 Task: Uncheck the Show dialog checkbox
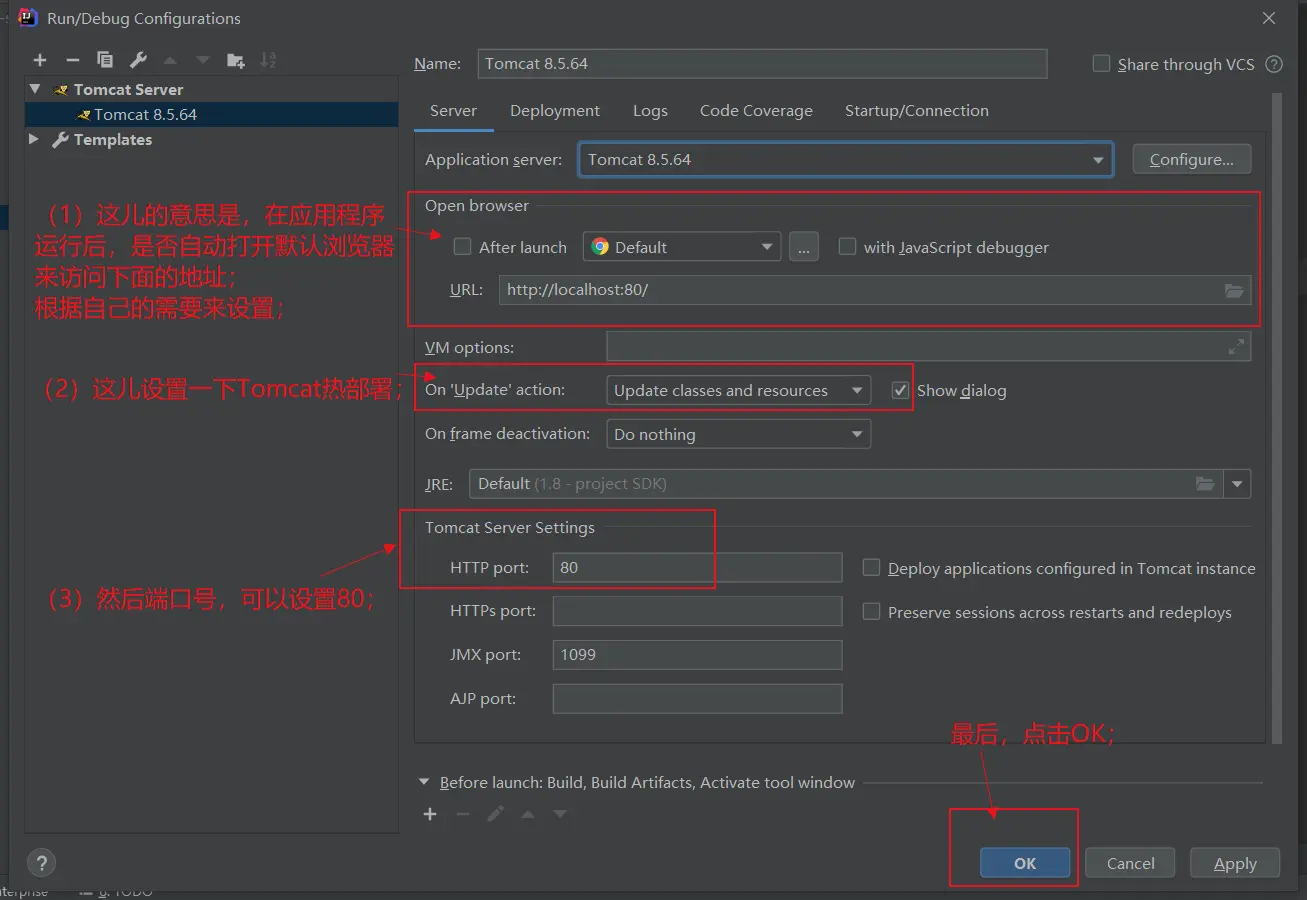[x=900, y=390]
